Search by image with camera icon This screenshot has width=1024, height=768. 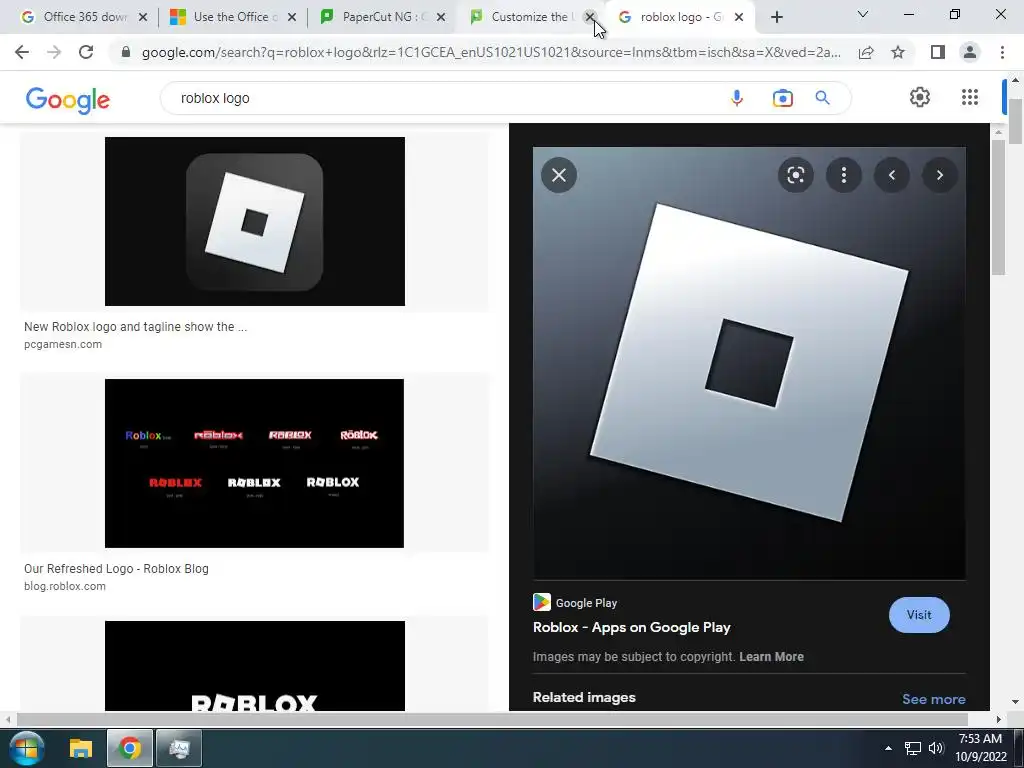pyautogui.click(x=782, y=98)
